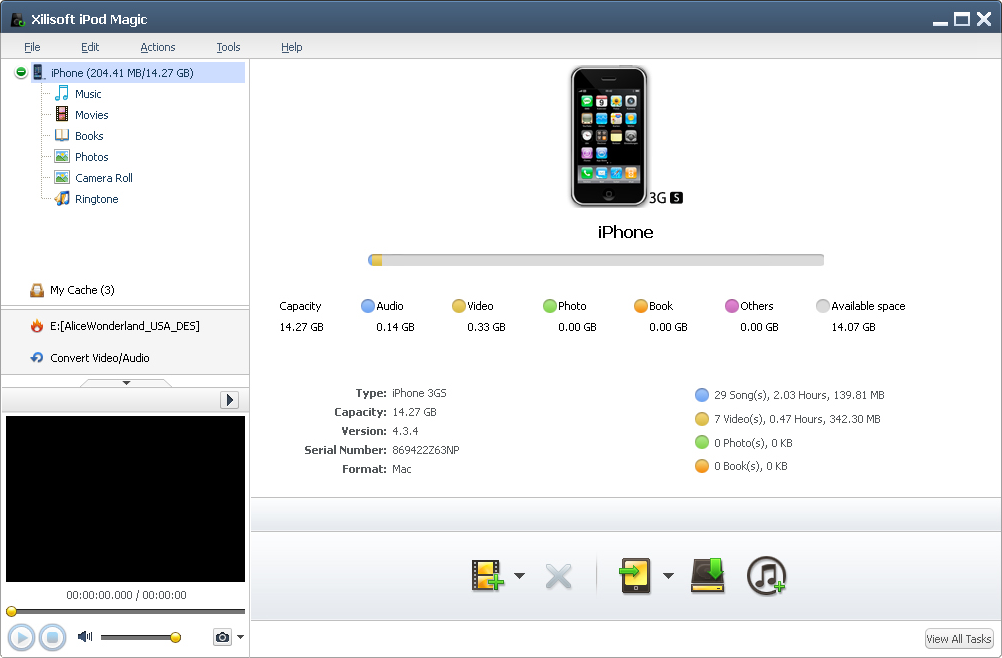Open the Books library node
The width and height of the screenshot is (1002, 658).
click(89, 136)
